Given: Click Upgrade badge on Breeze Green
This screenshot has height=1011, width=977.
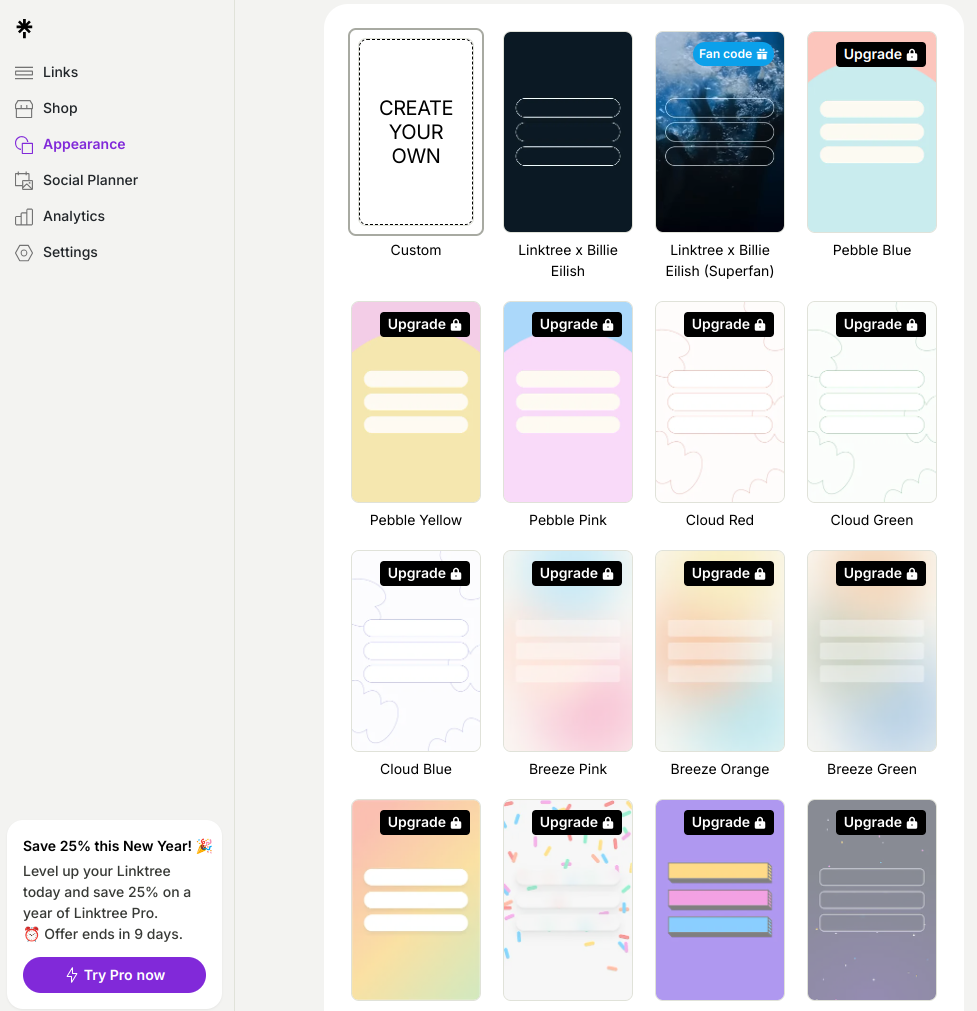Looking at the screenshot, I should tap(881, 573).
